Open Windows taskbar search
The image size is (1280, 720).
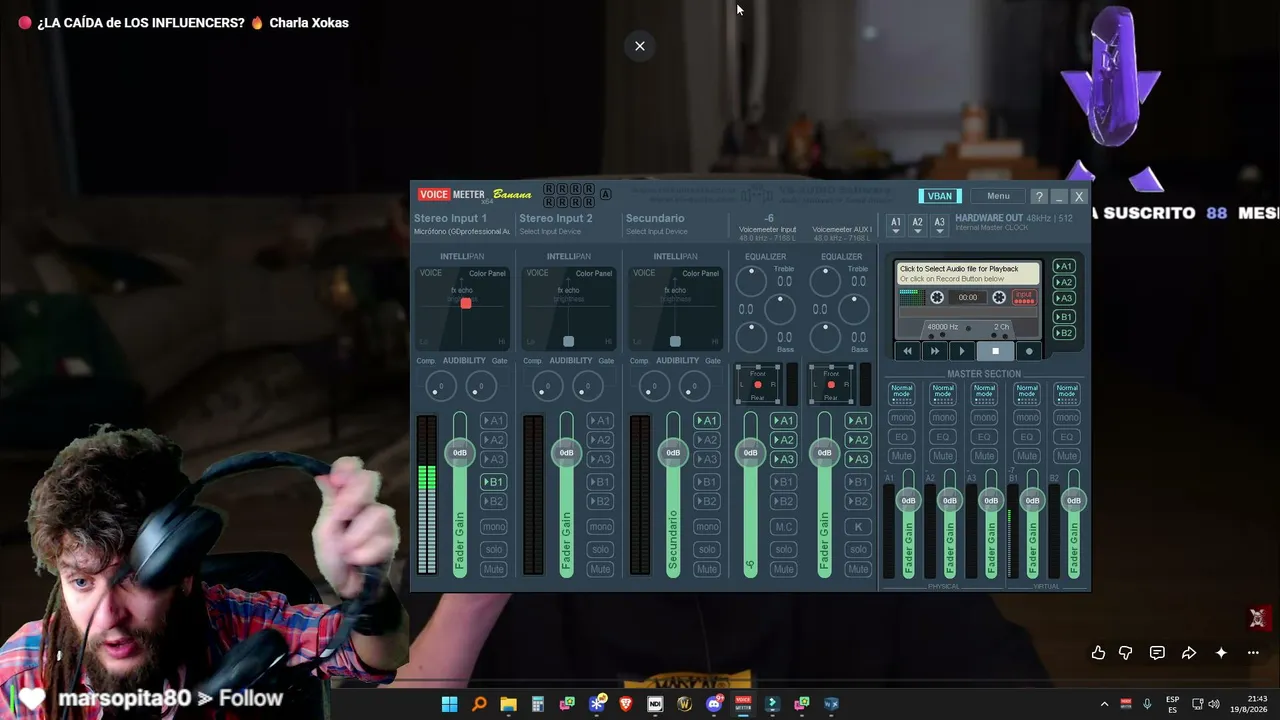tap(479, 704)
